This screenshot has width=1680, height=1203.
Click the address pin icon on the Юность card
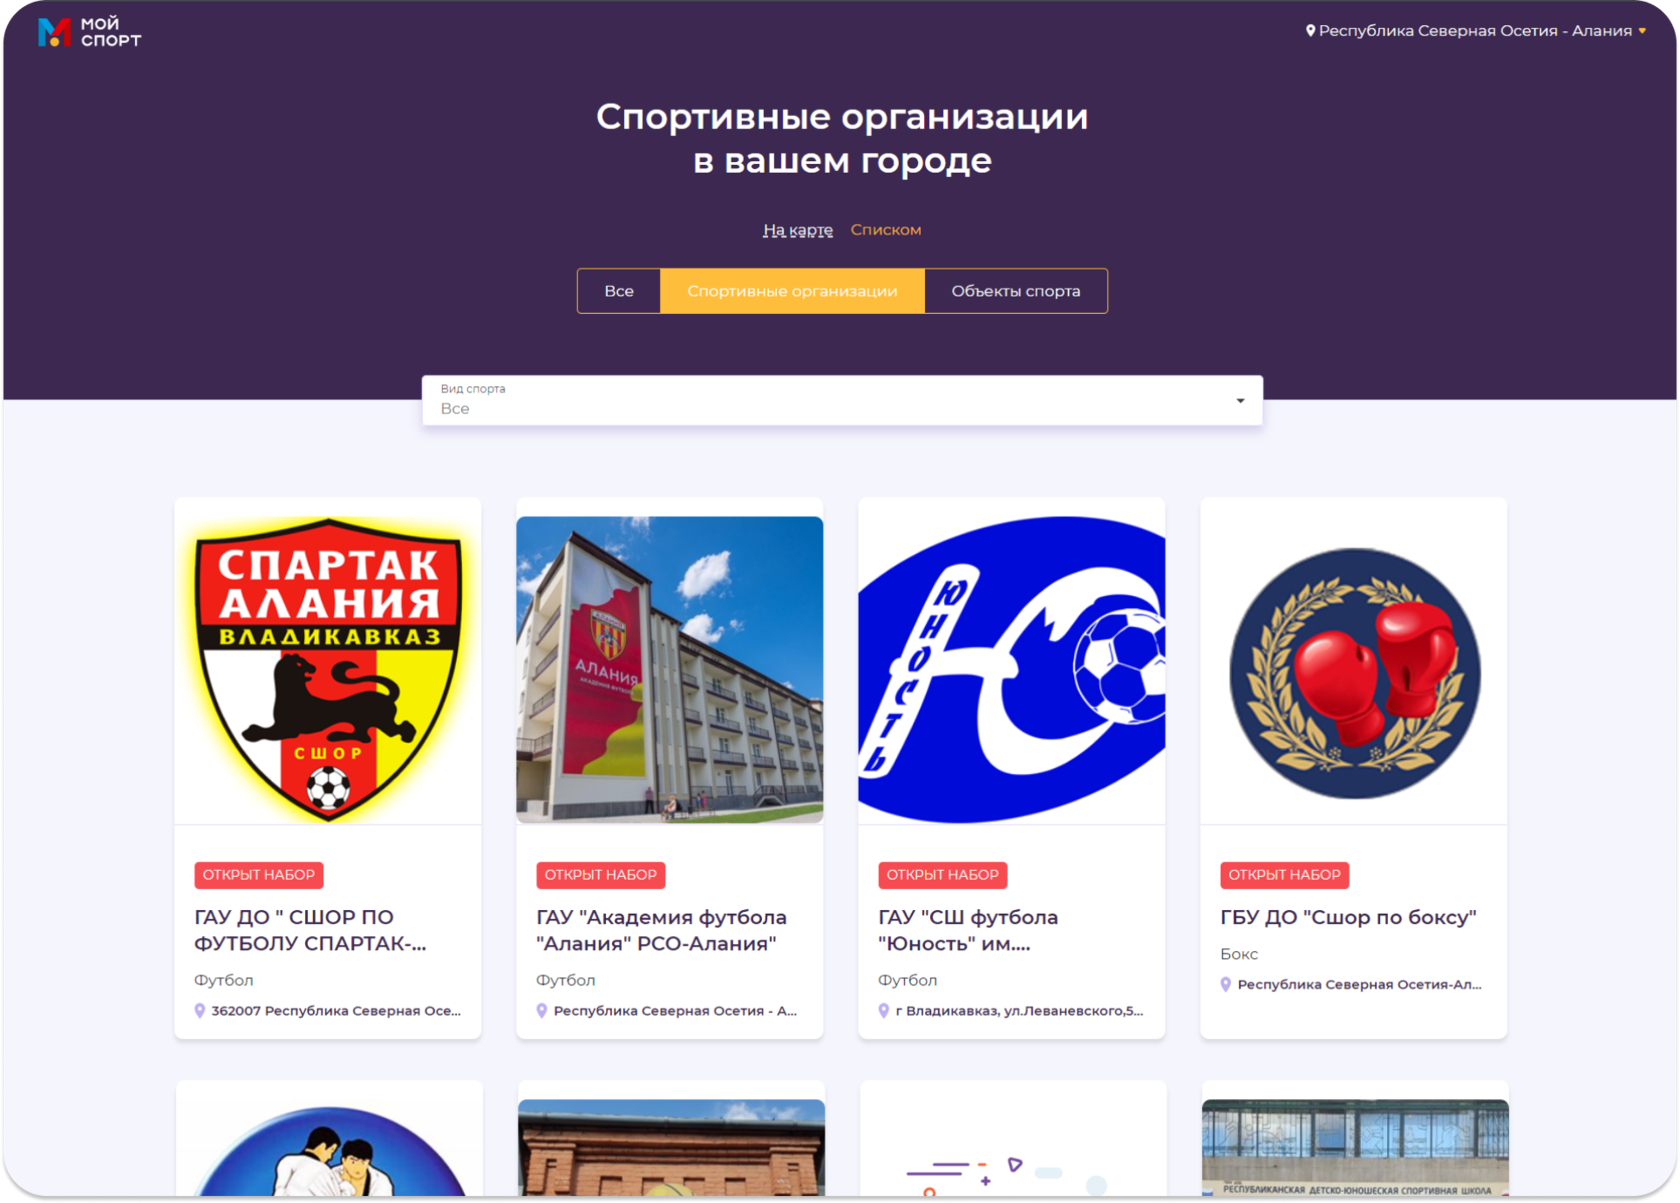click(x=884, y=1011)
